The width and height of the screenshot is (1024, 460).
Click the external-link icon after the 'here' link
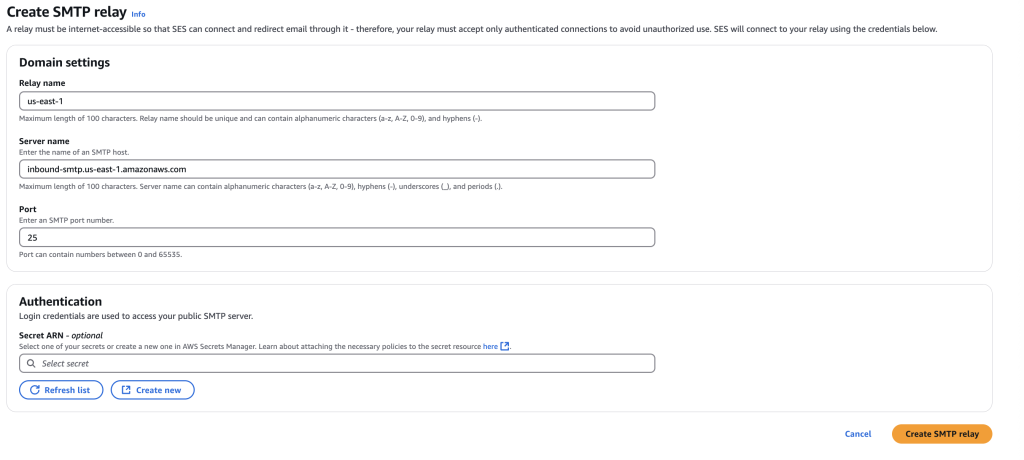[x=505, y=346]
